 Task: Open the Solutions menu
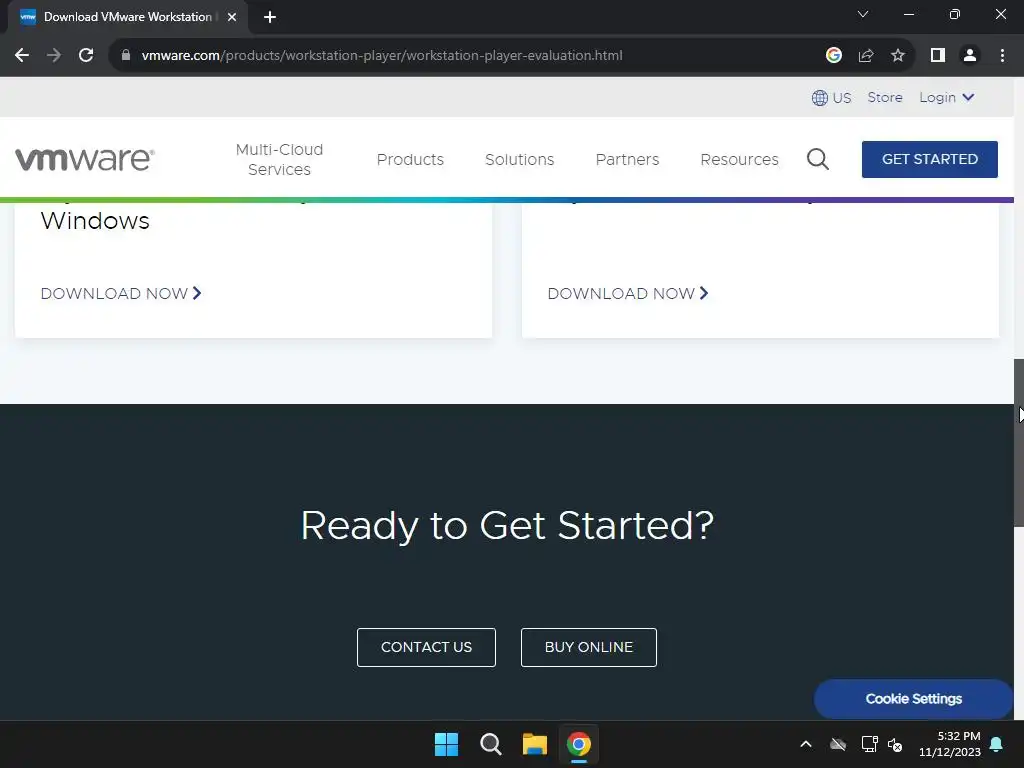coord(519,159)
